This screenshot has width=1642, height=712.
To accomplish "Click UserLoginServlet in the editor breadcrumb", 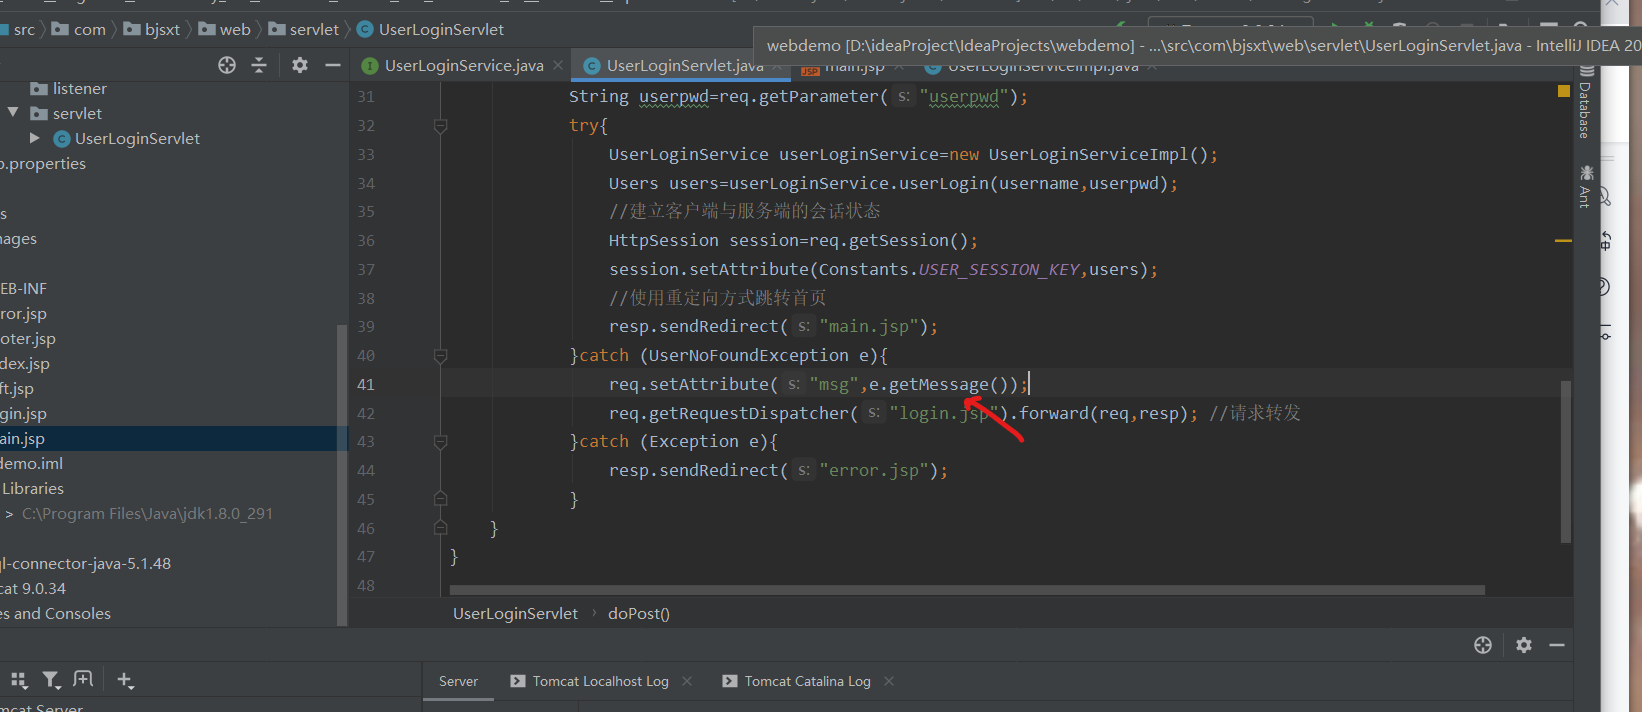I will click(515, 614).
